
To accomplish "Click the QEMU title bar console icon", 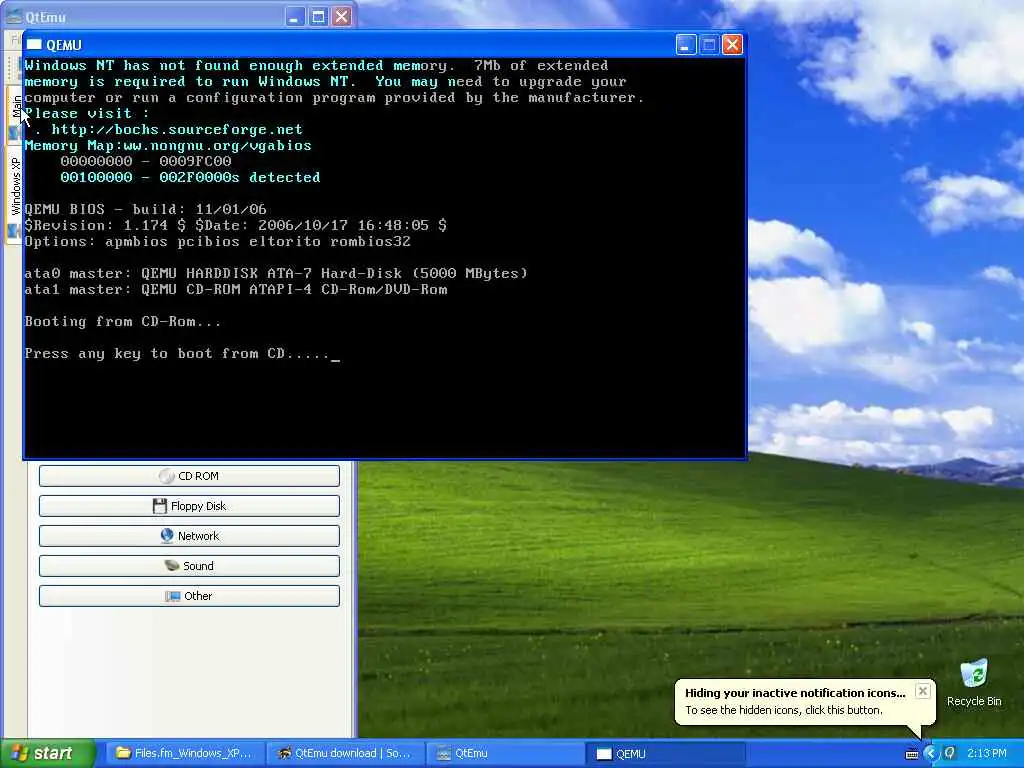I will coord(34,44).
